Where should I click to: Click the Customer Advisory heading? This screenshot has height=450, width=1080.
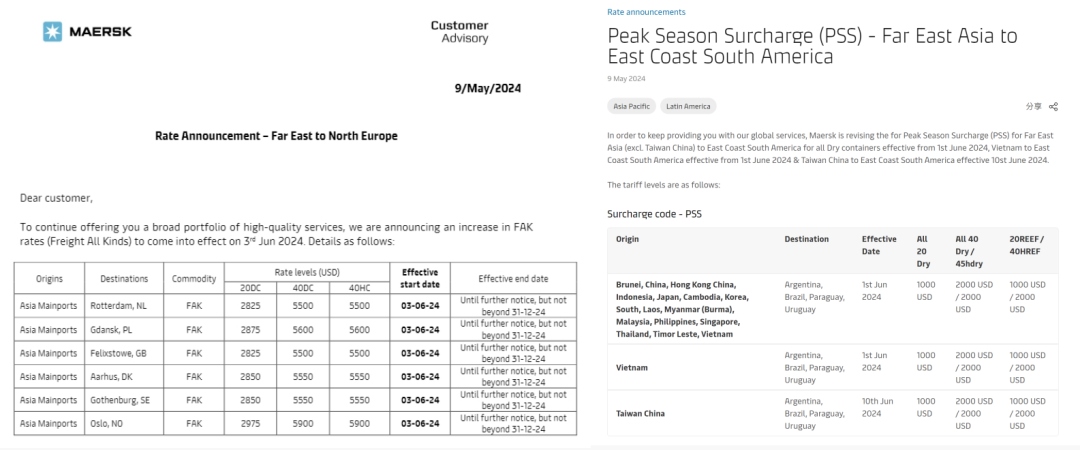(459, 32)
